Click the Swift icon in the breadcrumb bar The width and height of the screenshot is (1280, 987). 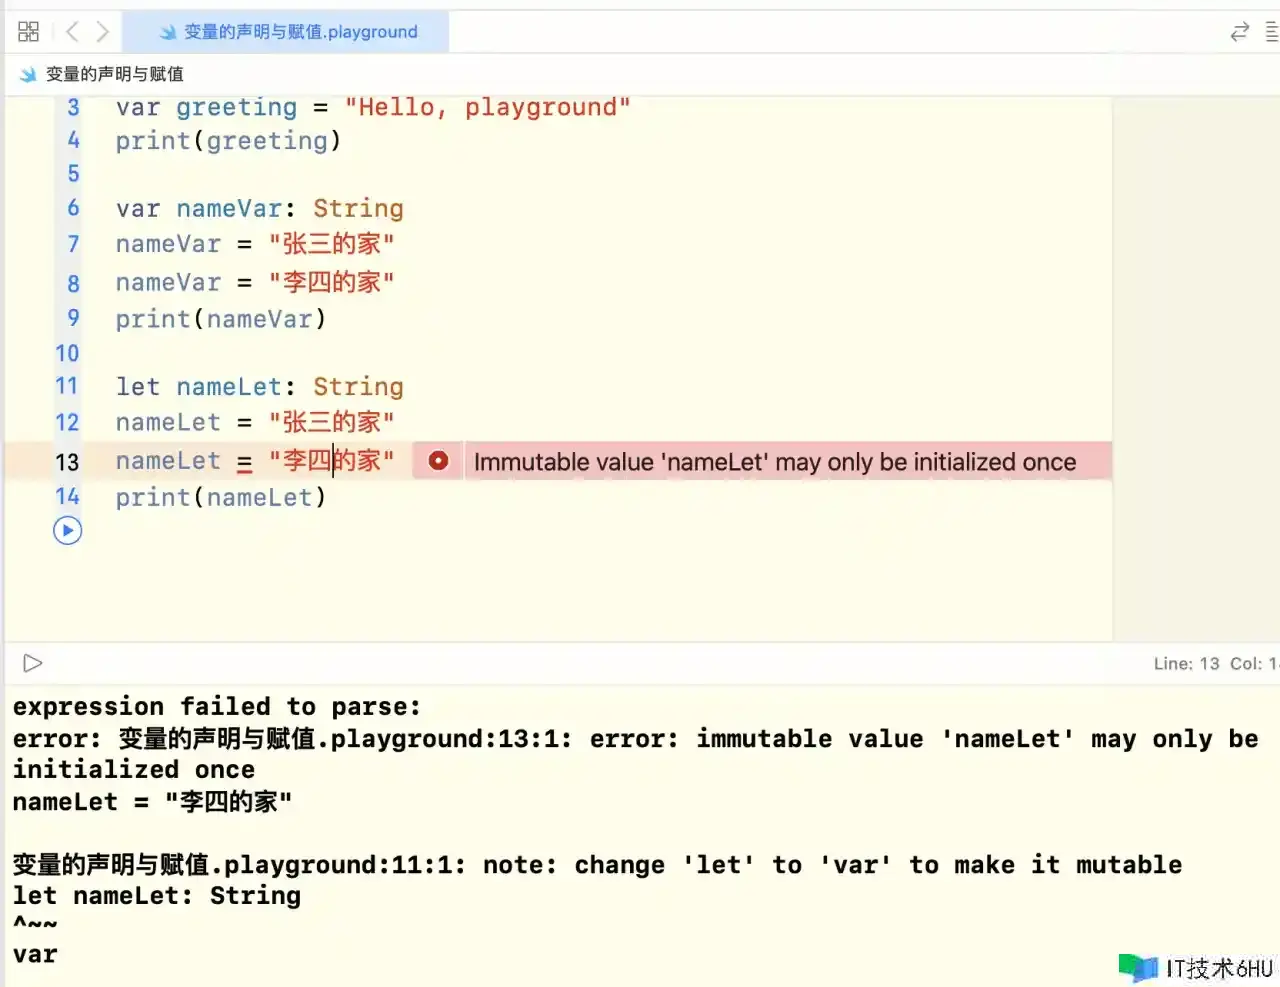tap(28, 75)
